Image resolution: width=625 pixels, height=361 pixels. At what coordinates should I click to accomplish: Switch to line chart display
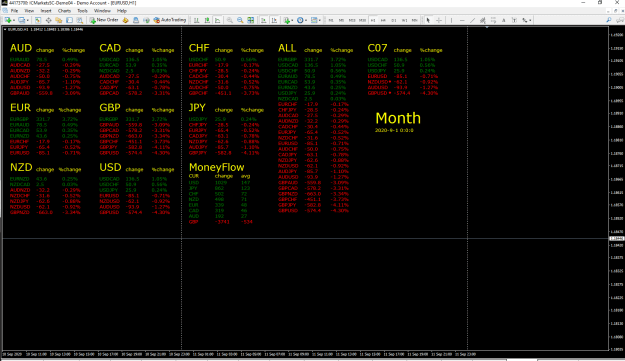tap(218, 20)
